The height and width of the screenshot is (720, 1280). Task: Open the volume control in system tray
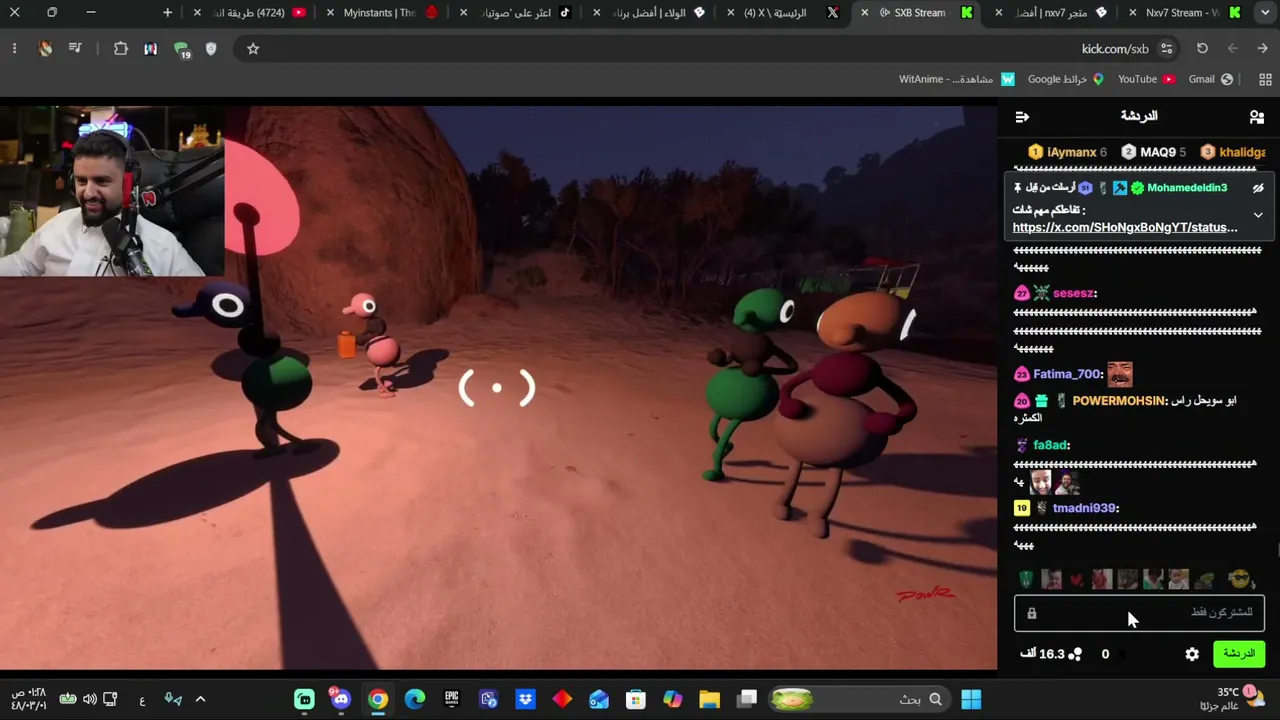89,700
